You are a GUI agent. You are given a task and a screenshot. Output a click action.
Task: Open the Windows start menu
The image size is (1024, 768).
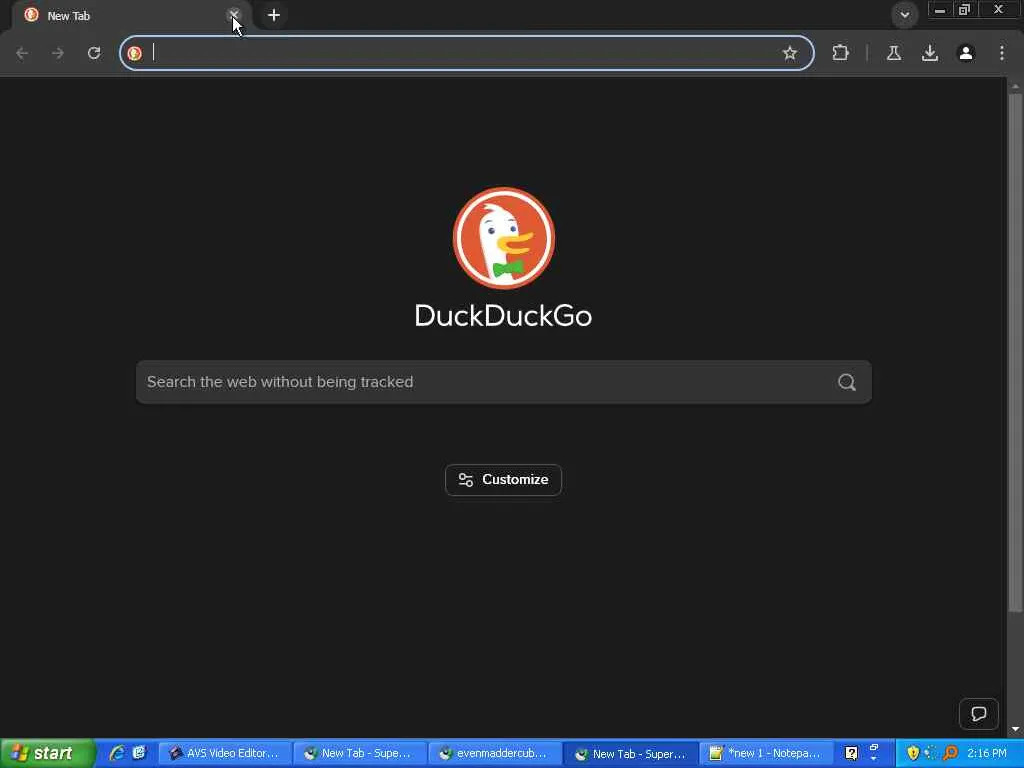click(x=46, y=753)
